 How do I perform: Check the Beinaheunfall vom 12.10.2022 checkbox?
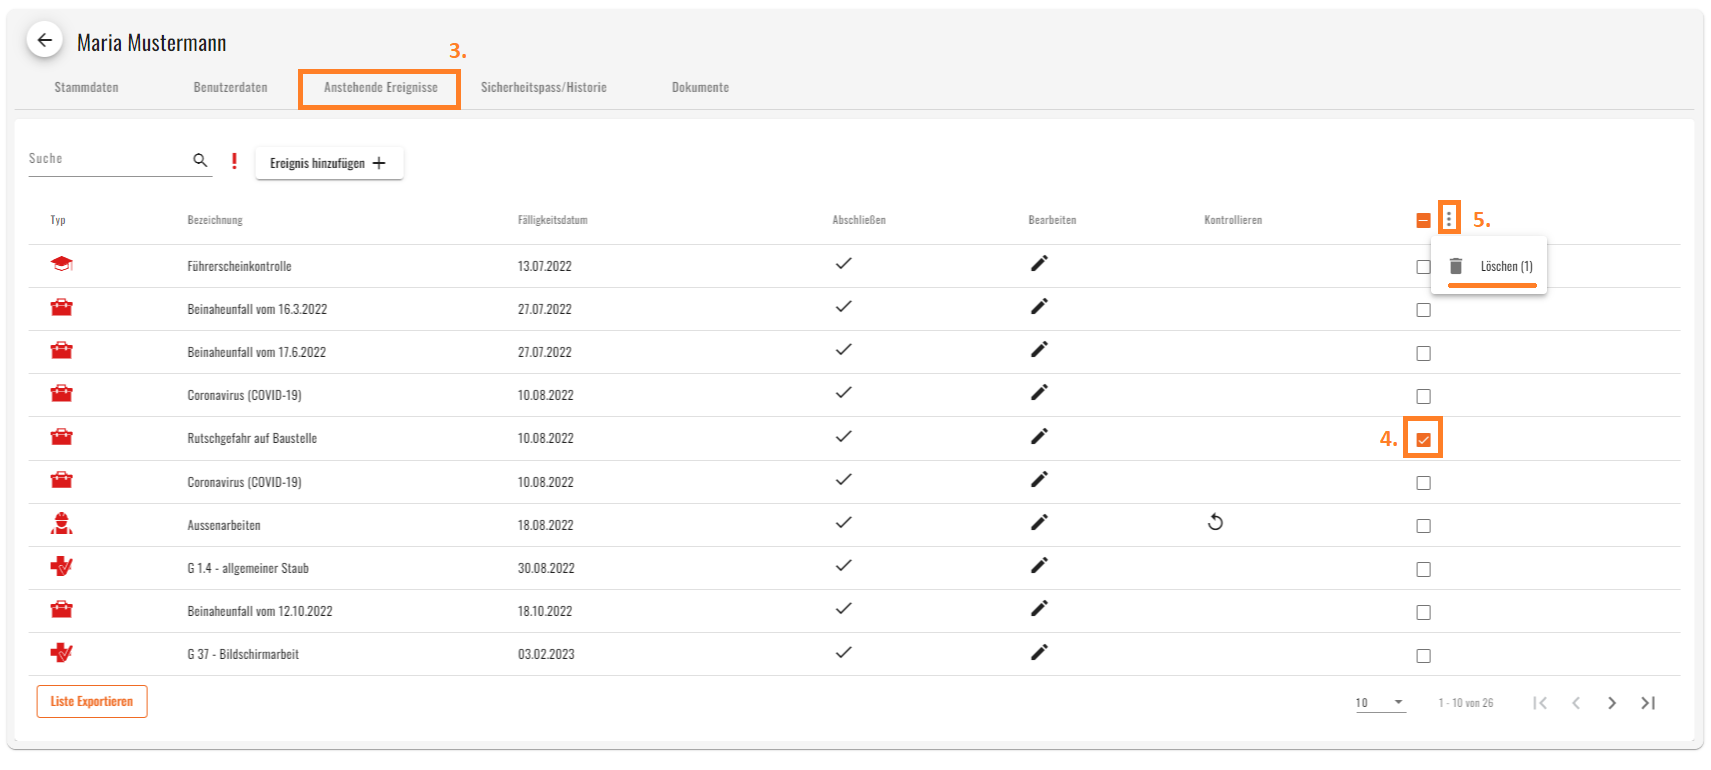click(x=1423, y=612)
